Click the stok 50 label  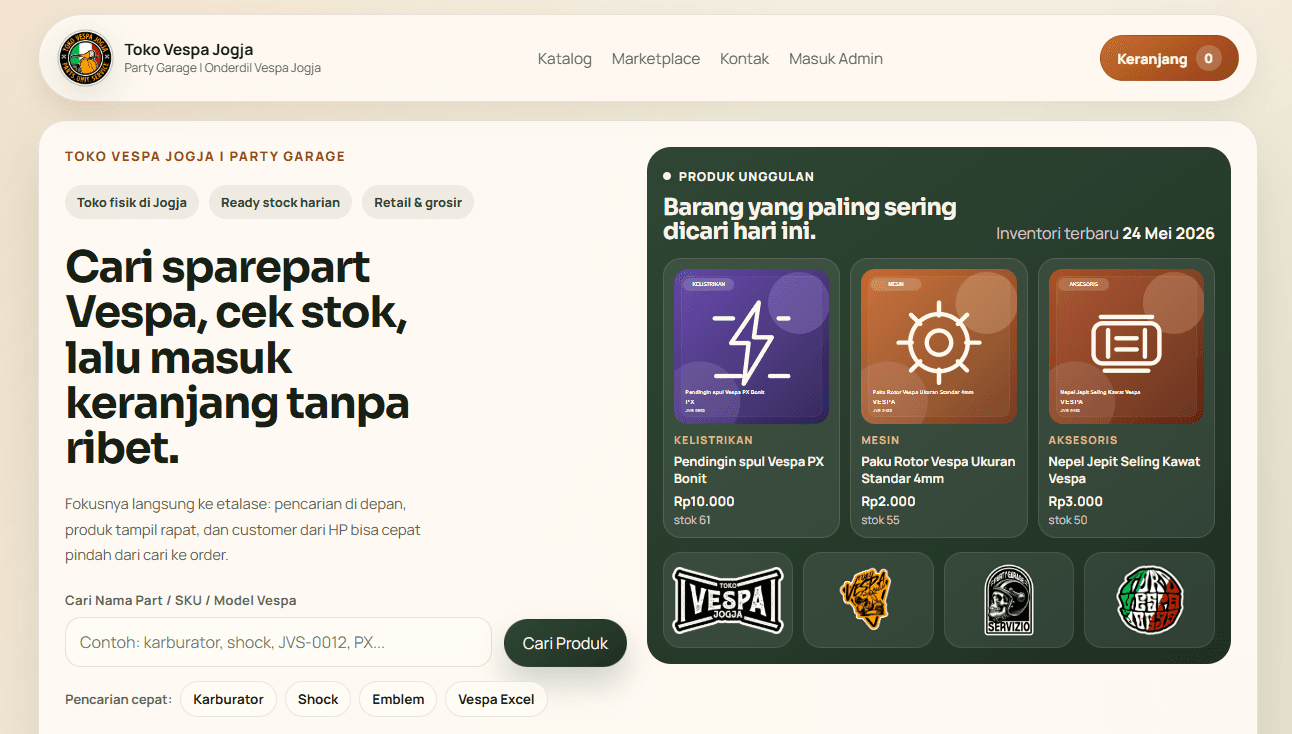point(1068,520)
